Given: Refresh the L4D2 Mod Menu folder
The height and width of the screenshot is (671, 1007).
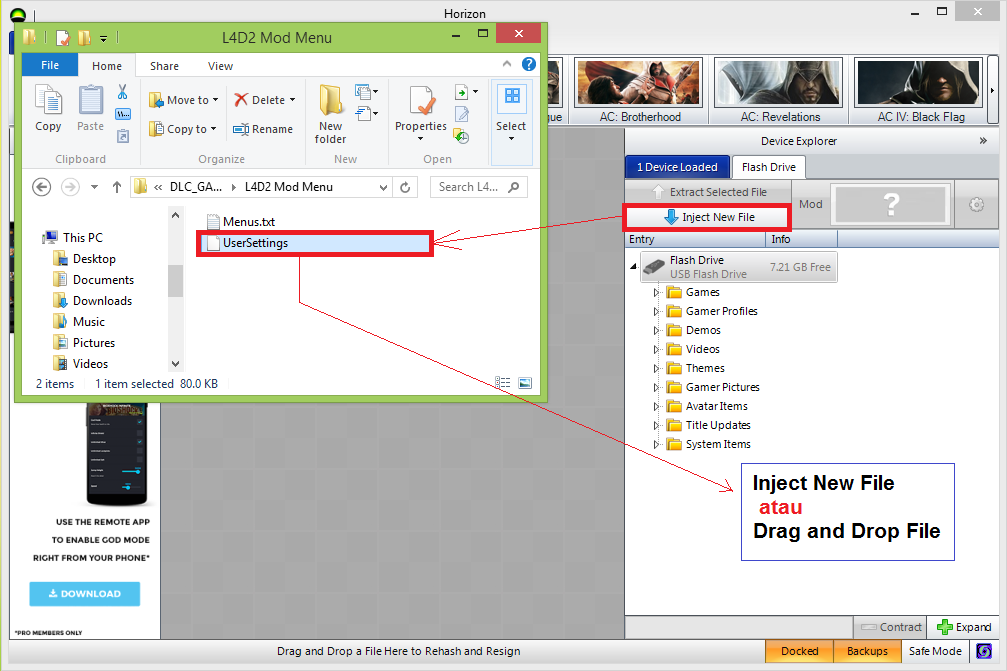Looking at the screenshot, I should tap(405, 187).
